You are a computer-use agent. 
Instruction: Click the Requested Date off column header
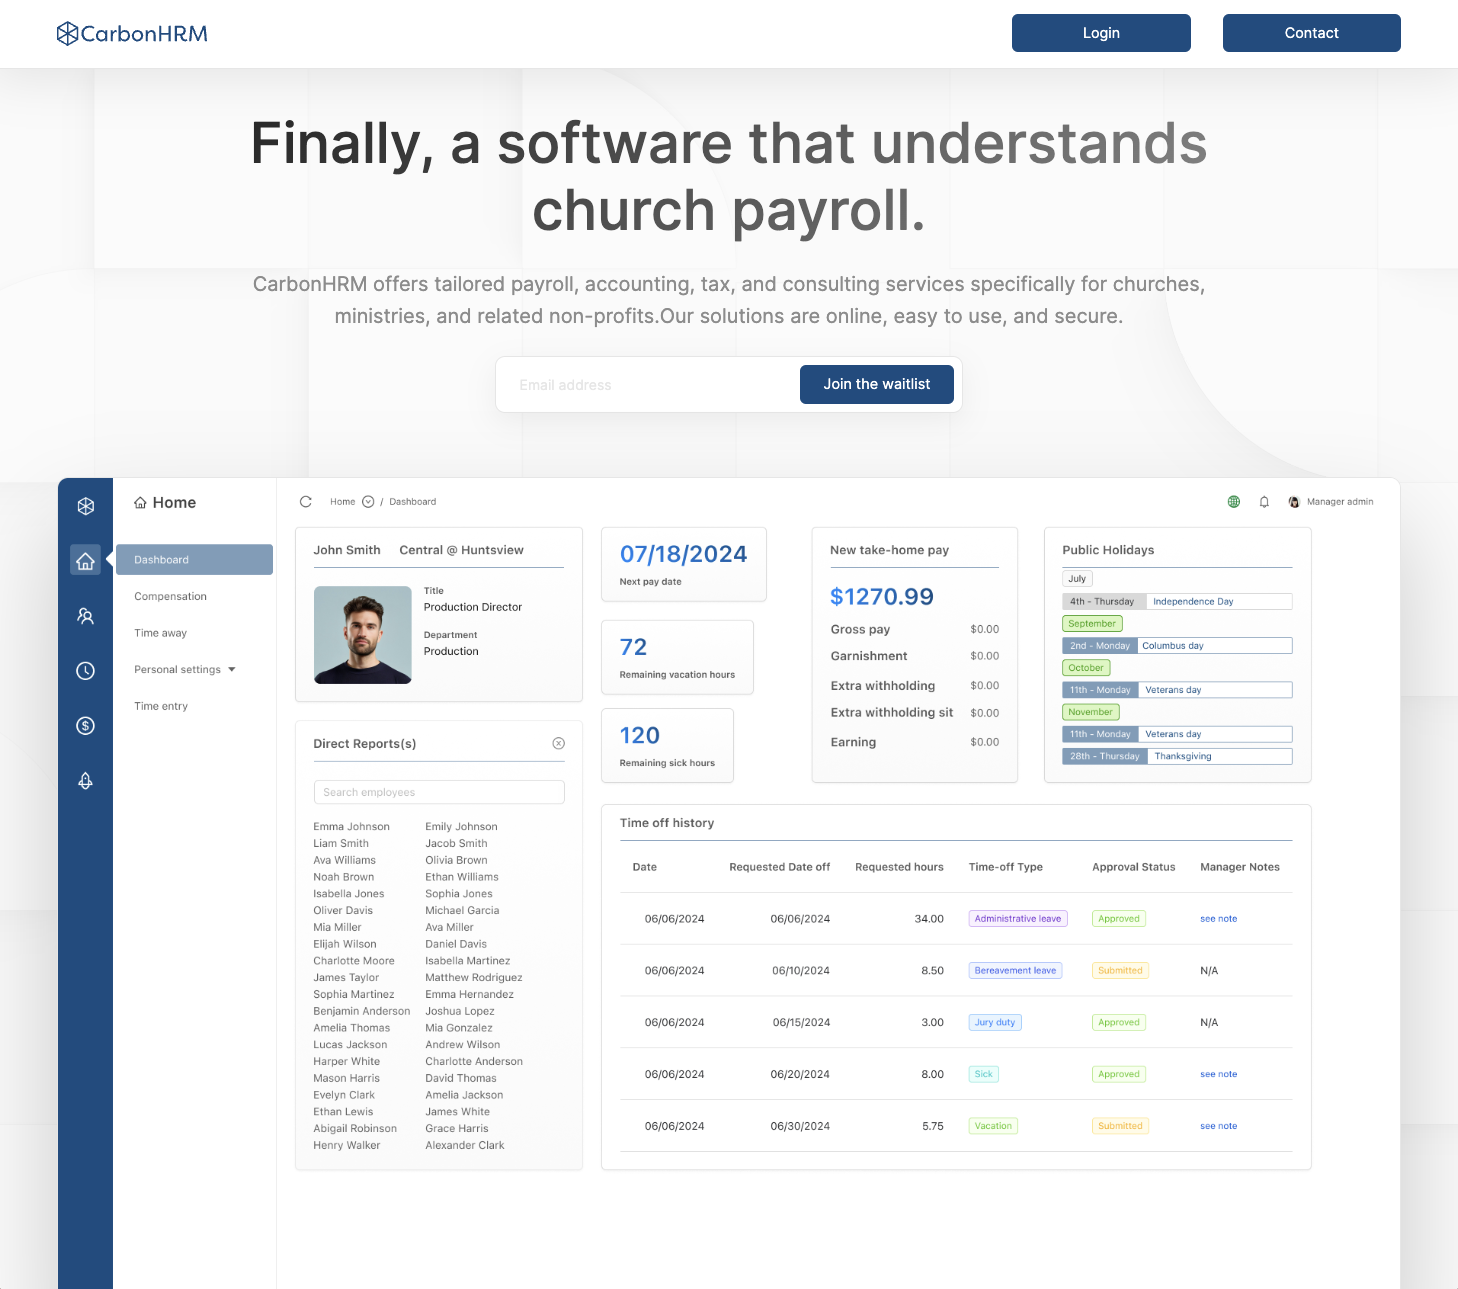[780, 867]
